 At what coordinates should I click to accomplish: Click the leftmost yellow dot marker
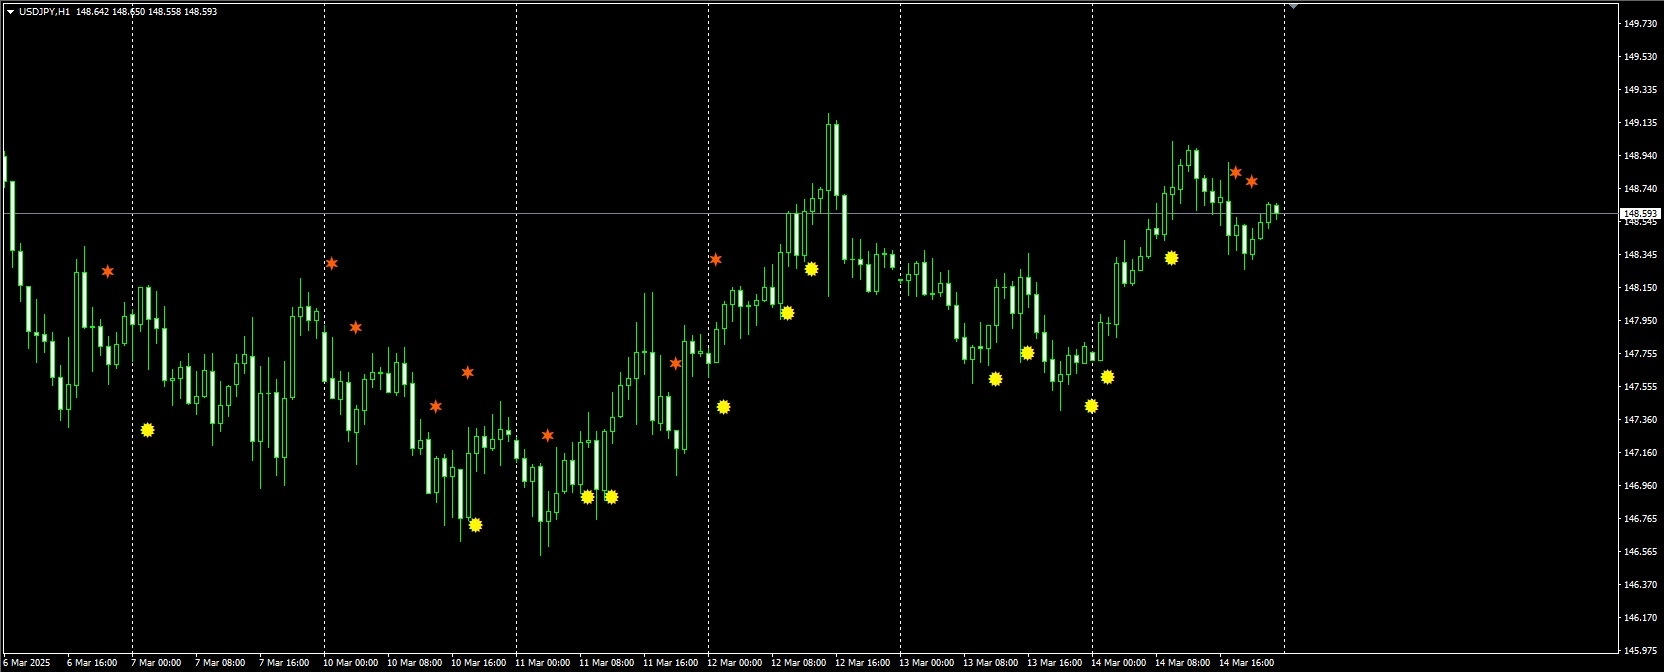(148, 430)
